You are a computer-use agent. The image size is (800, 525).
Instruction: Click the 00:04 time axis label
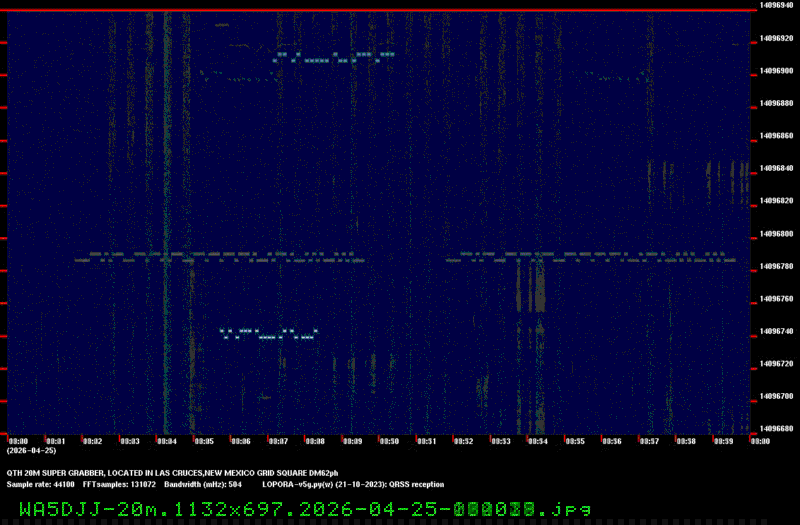tap(166, 440)
